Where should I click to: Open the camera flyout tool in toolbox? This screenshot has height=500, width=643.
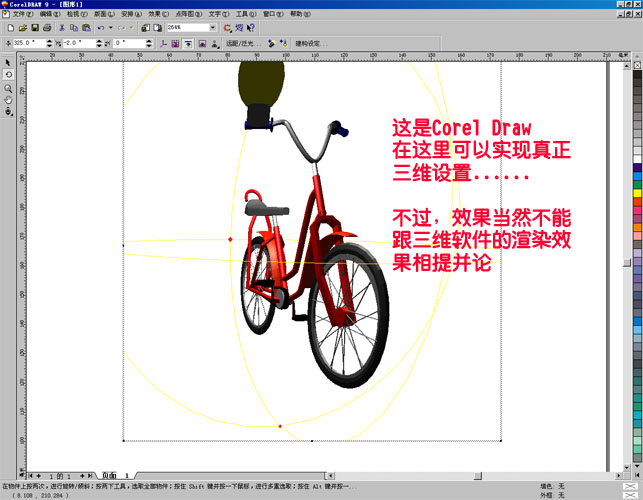pyautogui.click(x=8, y=112)
